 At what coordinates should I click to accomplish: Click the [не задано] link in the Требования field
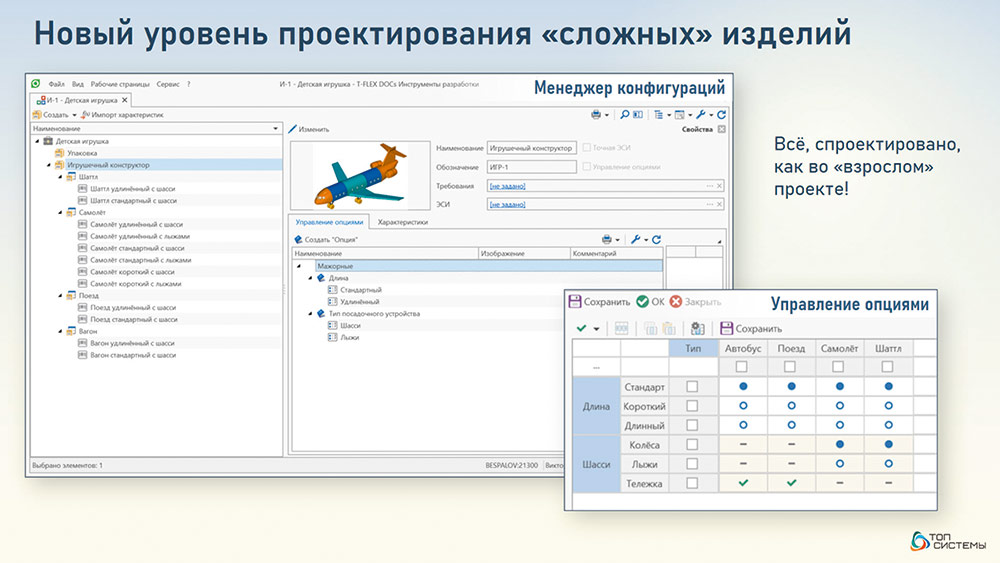click(508, 186)
